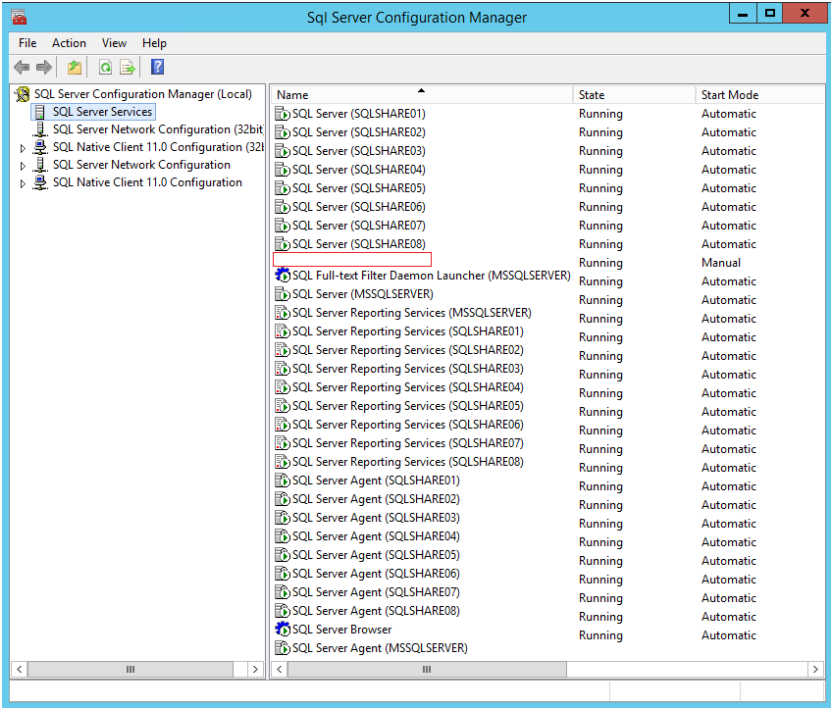Select SQL Server Configuration Manager (Local) label
Screen dimensions: 833x710
coord(143,94)
